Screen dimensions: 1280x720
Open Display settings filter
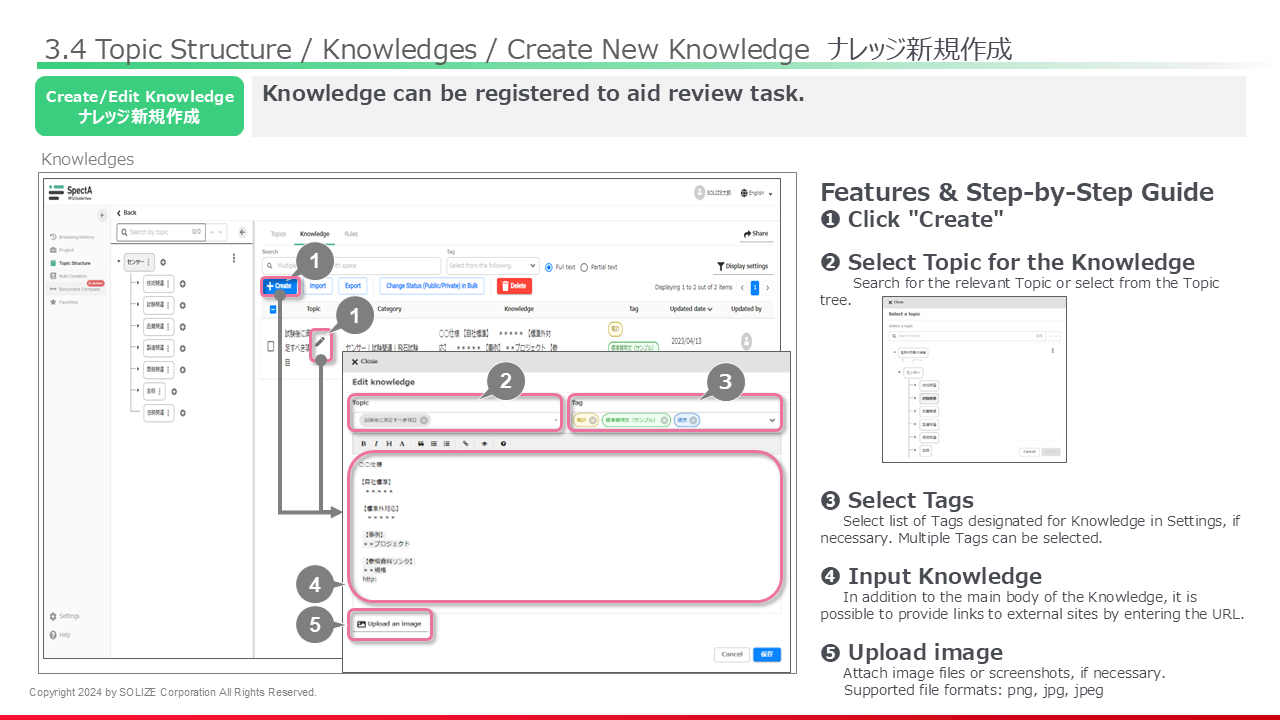coord(742,267)
